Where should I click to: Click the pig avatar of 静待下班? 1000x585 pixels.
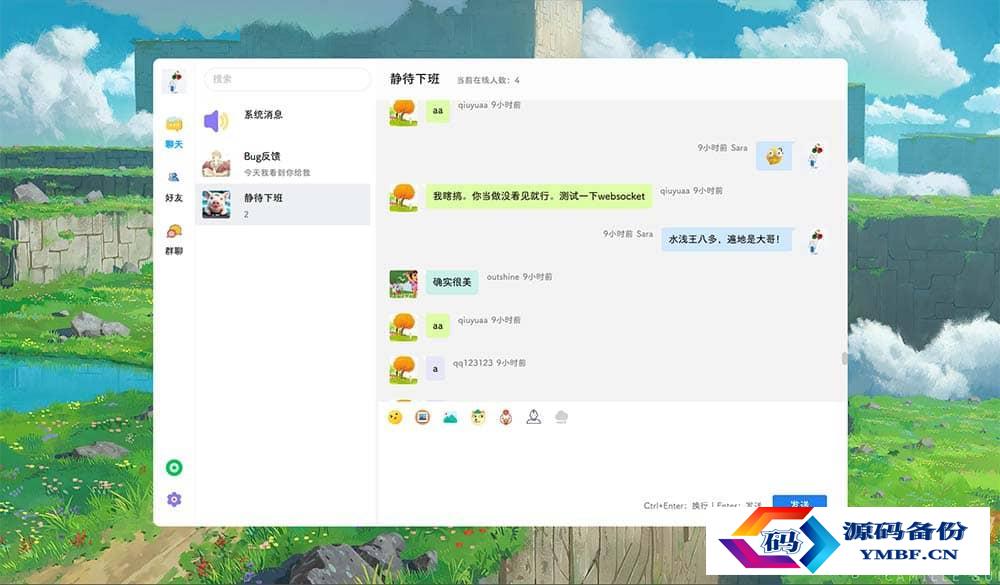pyautogui.click(x=216, y=204)
